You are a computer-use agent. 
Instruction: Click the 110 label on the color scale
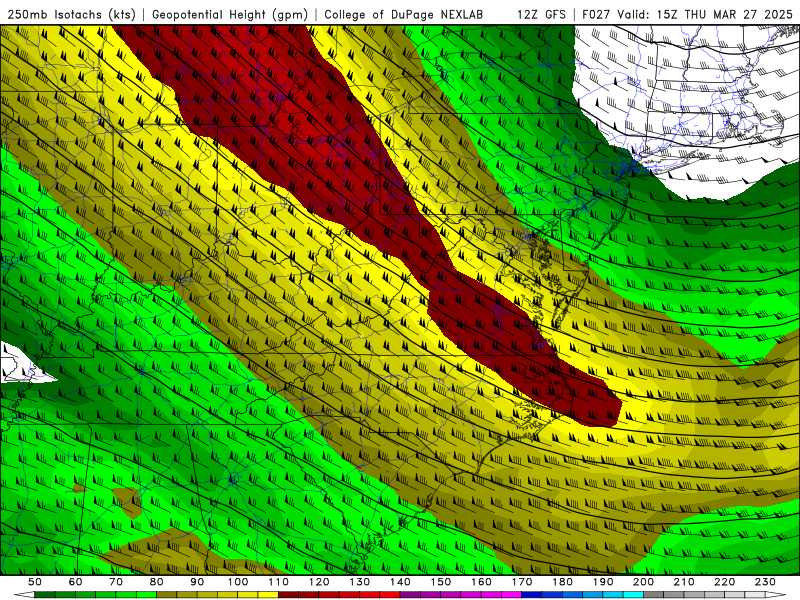click(x=279, y=582)
